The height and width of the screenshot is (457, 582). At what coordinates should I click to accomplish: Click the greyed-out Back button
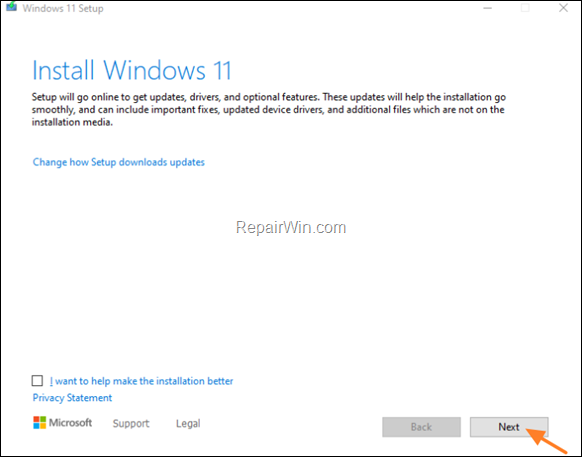(x=421, y=427)
